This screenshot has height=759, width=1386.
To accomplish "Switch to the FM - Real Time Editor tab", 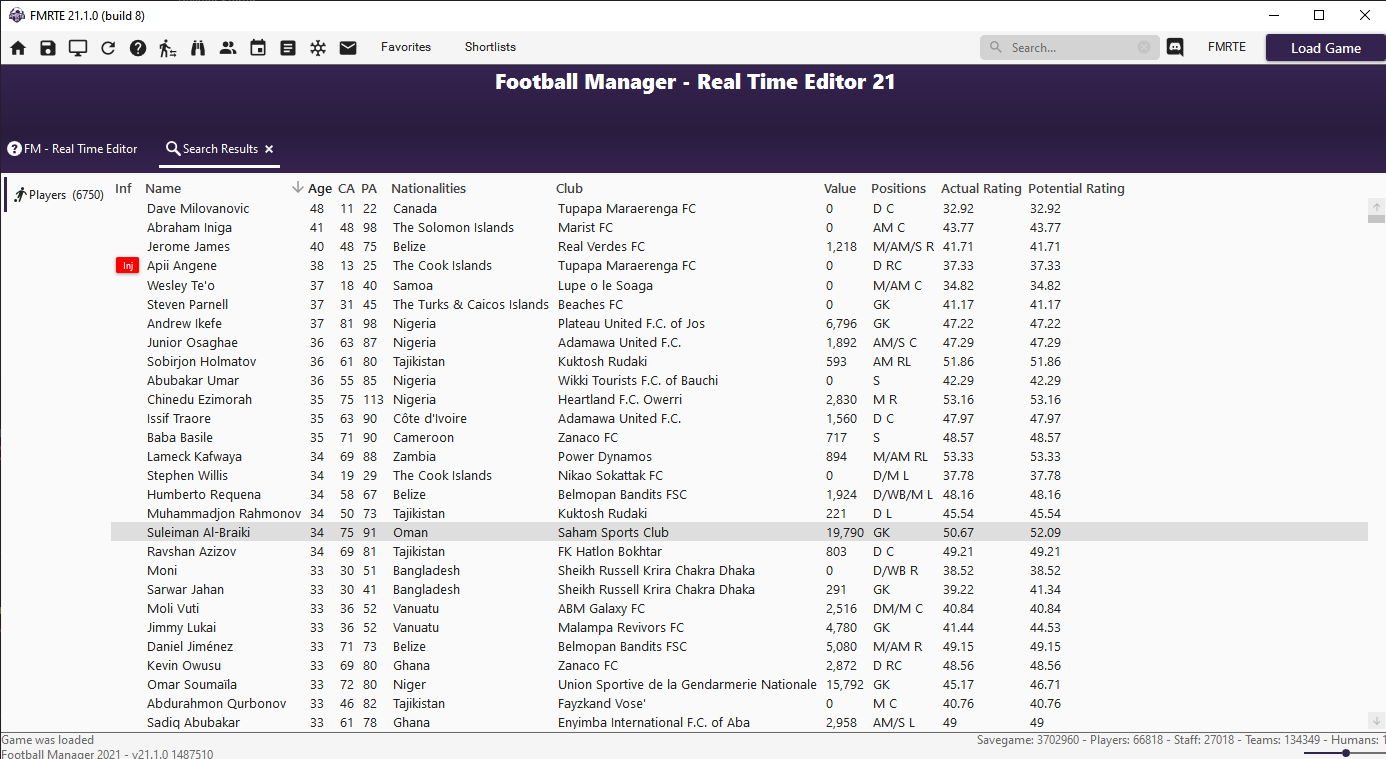I will tap(72, 149).
